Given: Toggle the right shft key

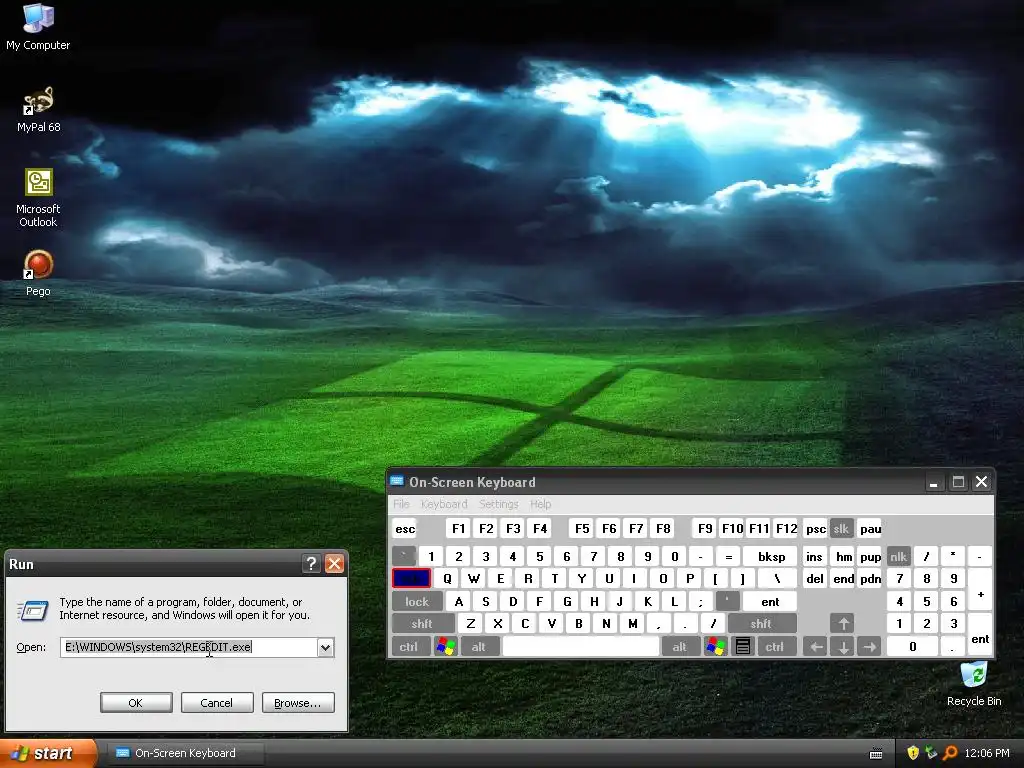Looking at the screenshot, I should tap(761, 624).
